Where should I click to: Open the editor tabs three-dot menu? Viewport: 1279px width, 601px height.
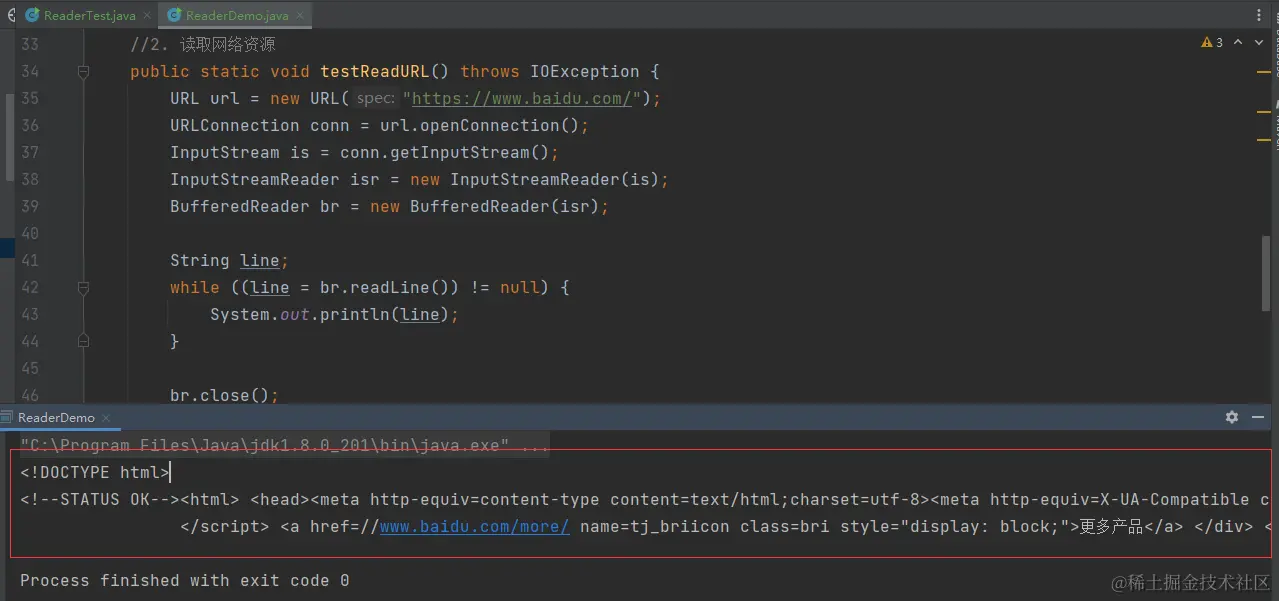pos(1259,15)
